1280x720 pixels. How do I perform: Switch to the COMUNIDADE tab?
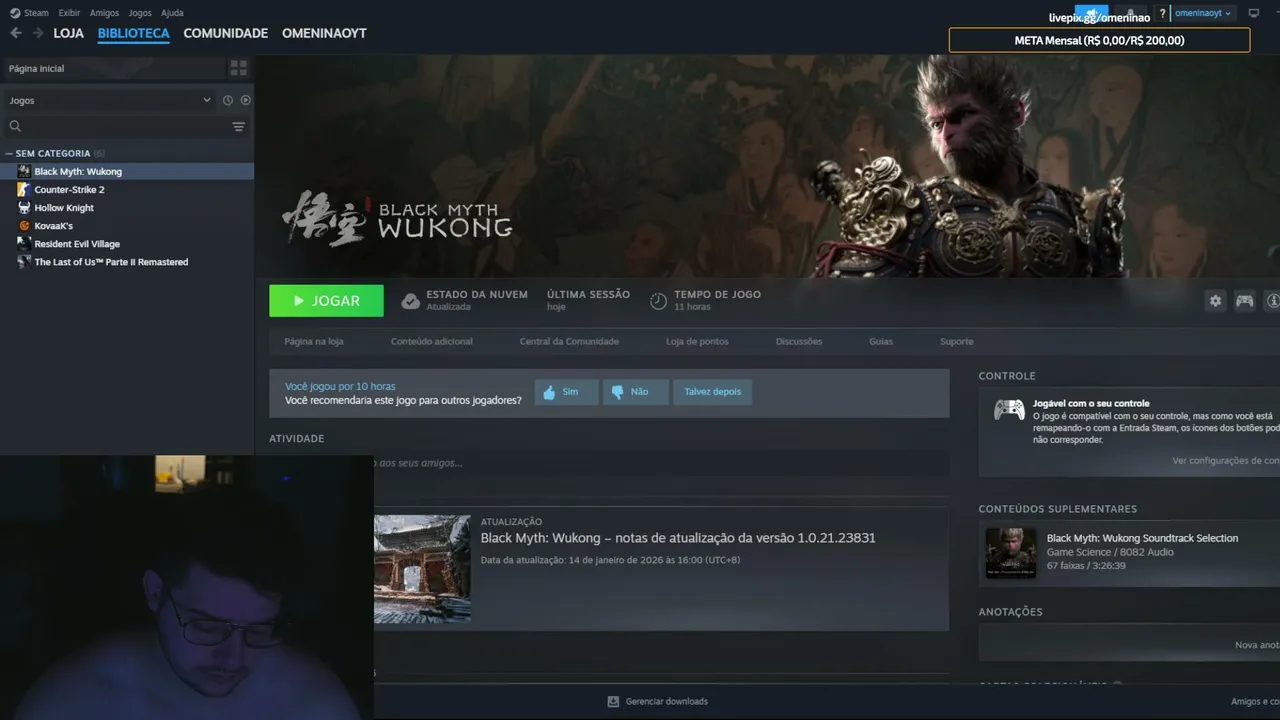click(x=226, y=33)
